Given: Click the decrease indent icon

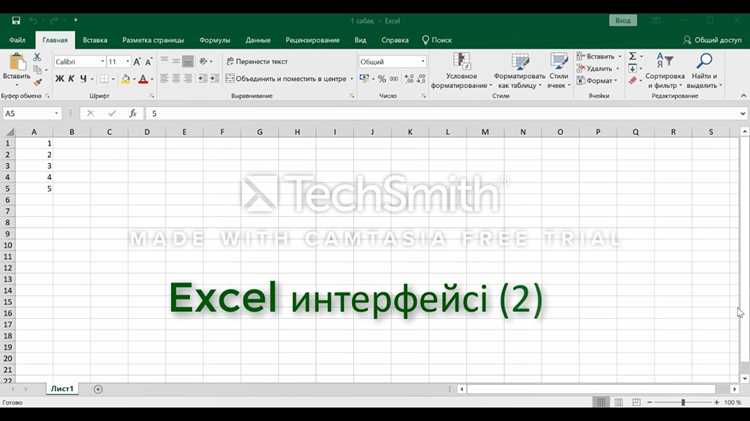Looking at the screenshot, I should click(202, 78).
